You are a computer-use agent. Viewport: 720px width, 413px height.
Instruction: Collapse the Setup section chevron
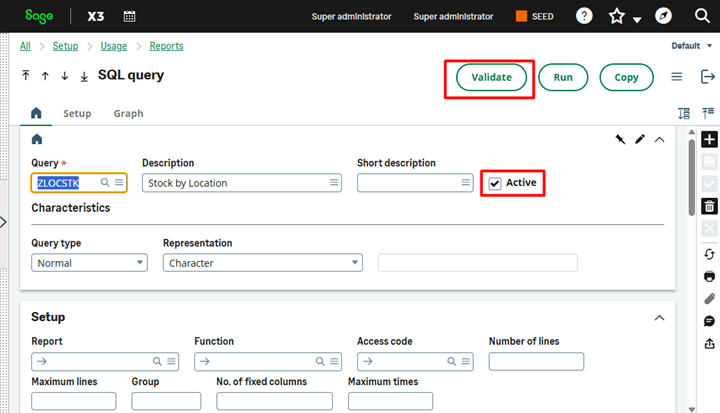[659, 317]
